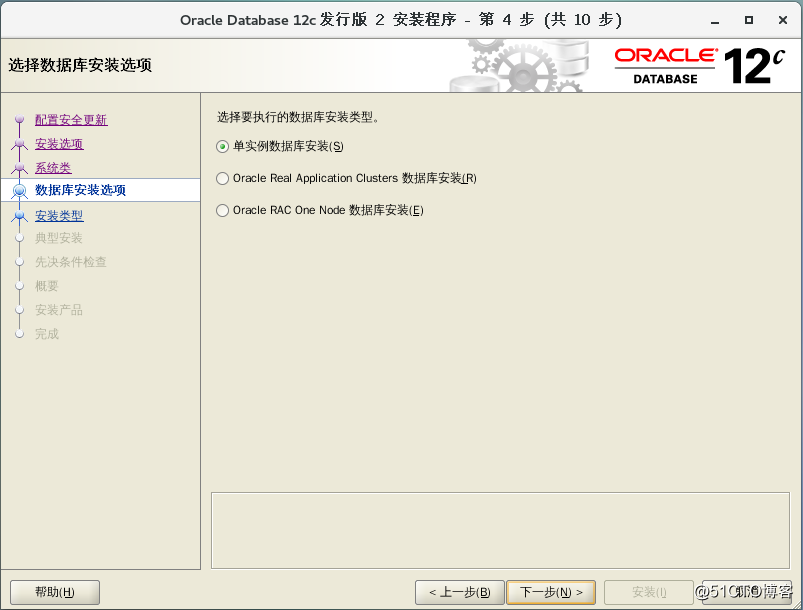Select Oracle RAC One Node database installation
This screenshot has width=803, height=610.
(x=320, y=211)
